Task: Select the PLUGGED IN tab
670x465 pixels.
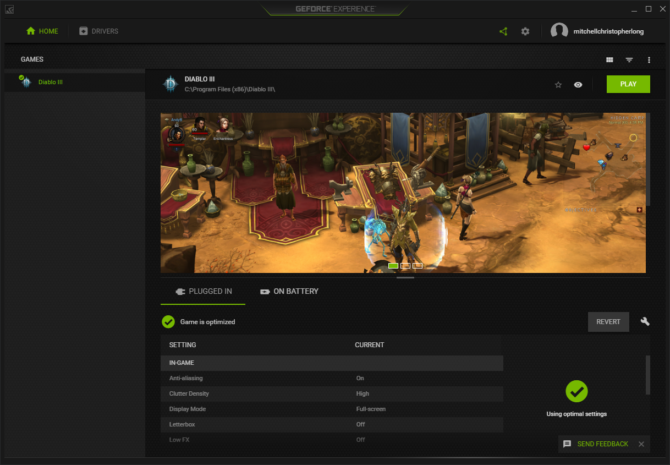Action: click(203, 291)
